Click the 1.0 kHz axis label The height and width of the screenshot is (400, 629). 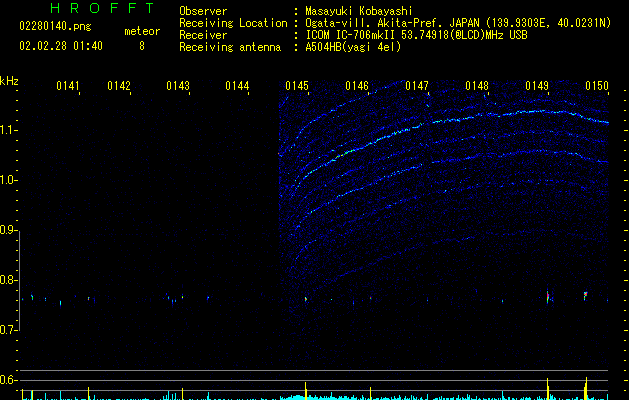(x=8, y=180)
